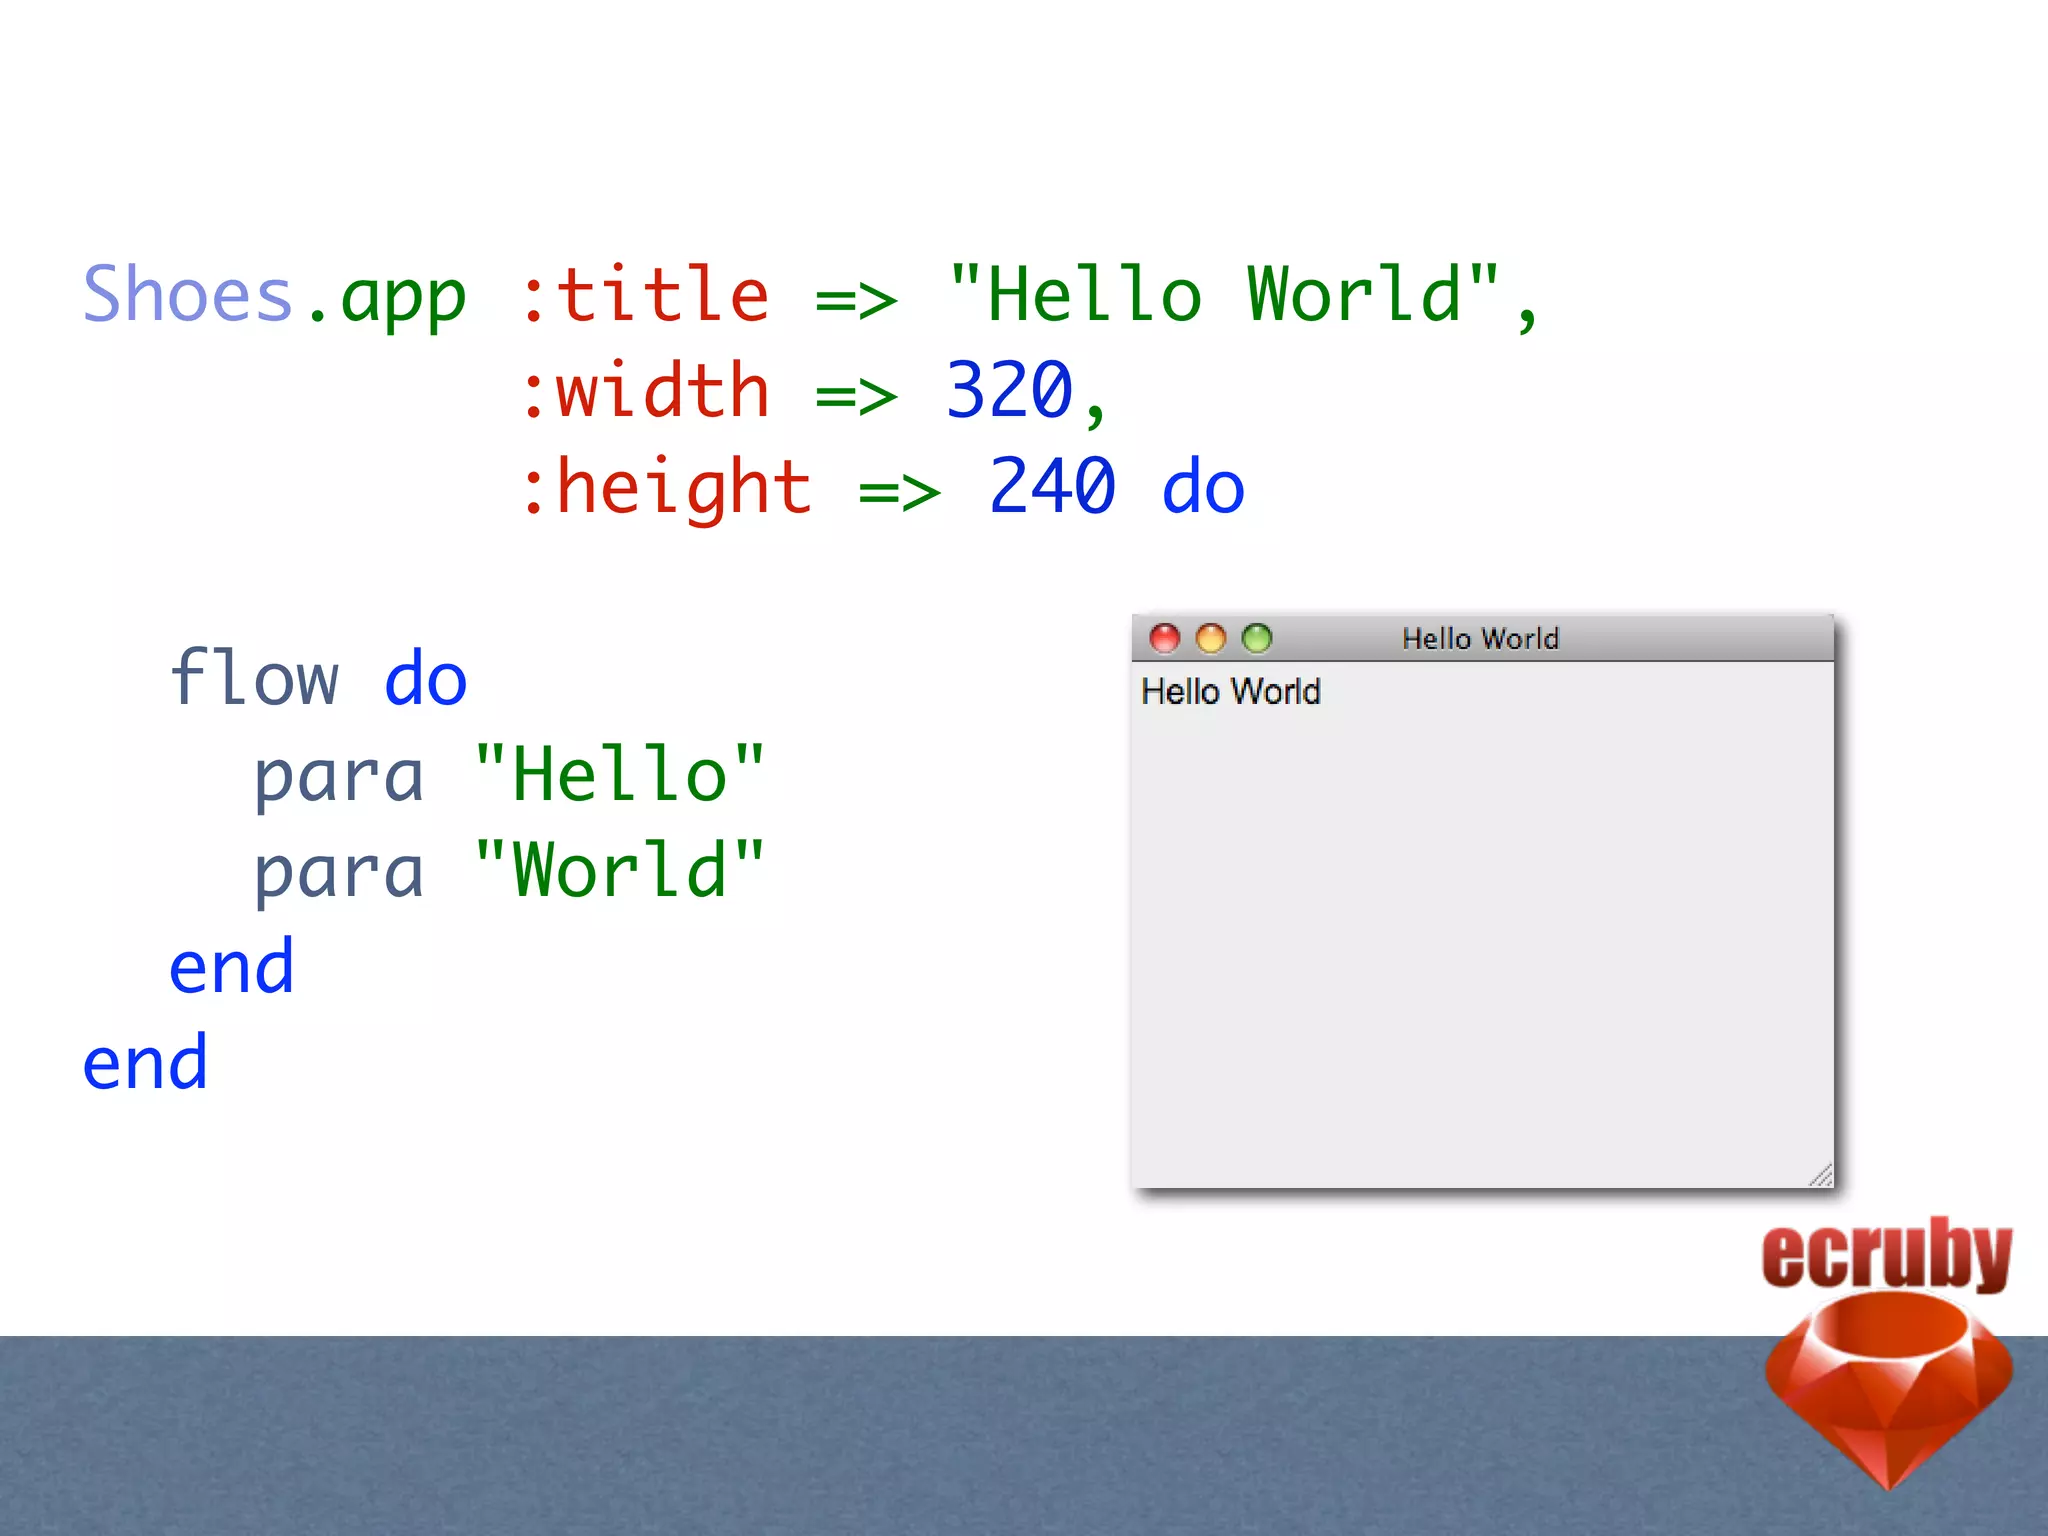2048x1536 pixels.
Task: Minimize Hello World window using yellow button
Action: coord(1211,638)
